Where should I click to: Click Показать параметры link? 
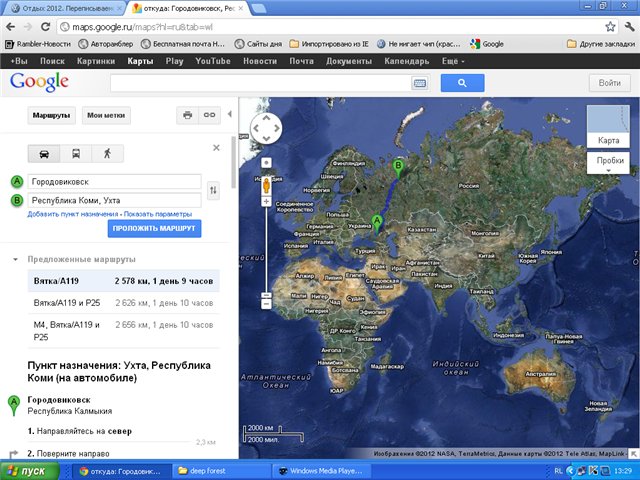click(x=158, y=214)
